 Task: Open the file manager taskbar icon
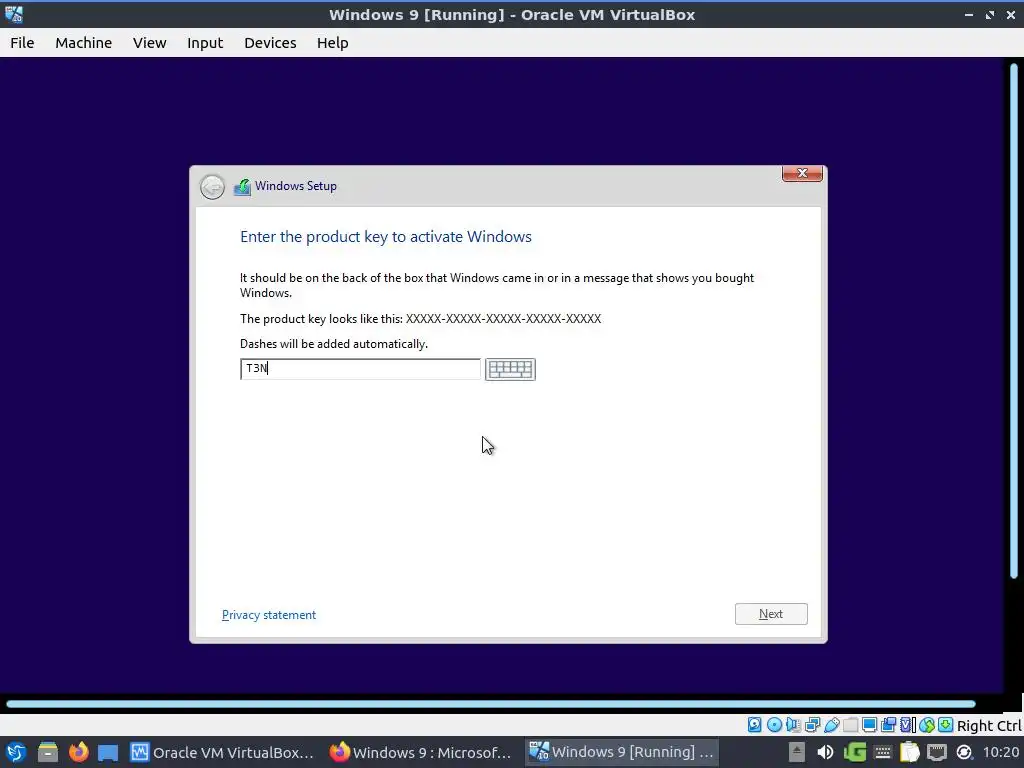click(x=48, y=752)
